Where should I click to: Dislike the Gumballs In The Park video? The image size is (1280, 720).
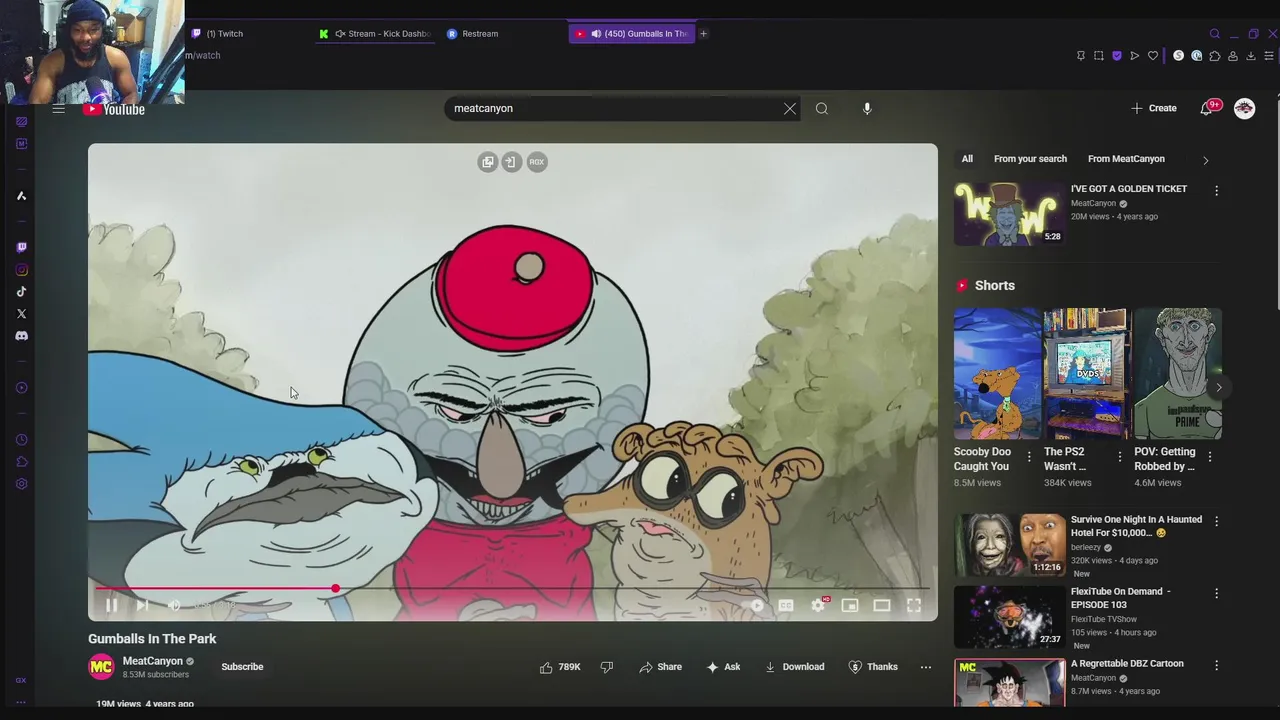coord(607,667)
